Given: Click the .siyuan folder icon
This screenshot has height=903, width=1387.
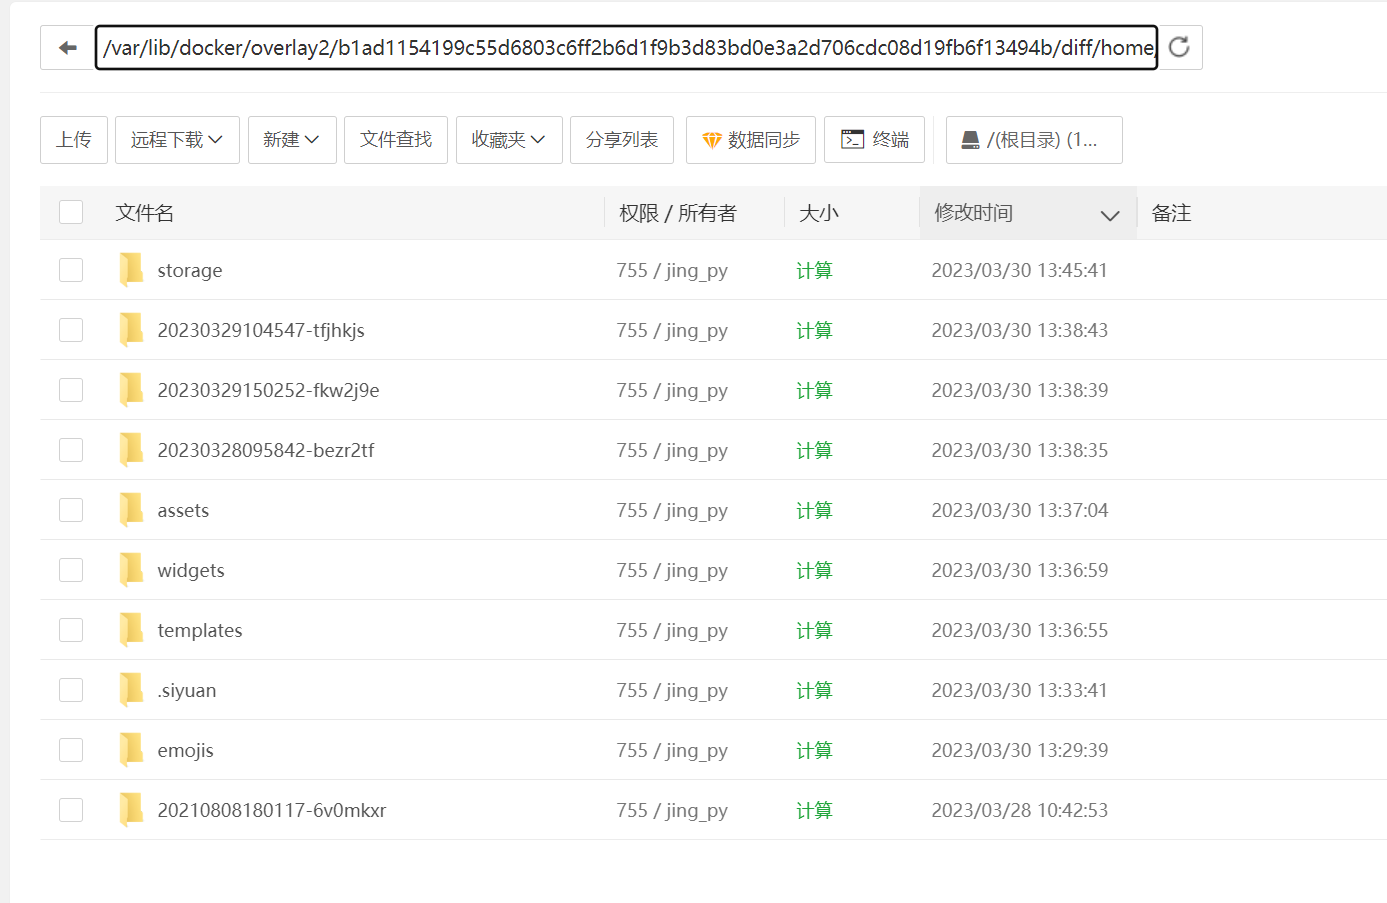Looking at the screenshot, I should (131, 690).
